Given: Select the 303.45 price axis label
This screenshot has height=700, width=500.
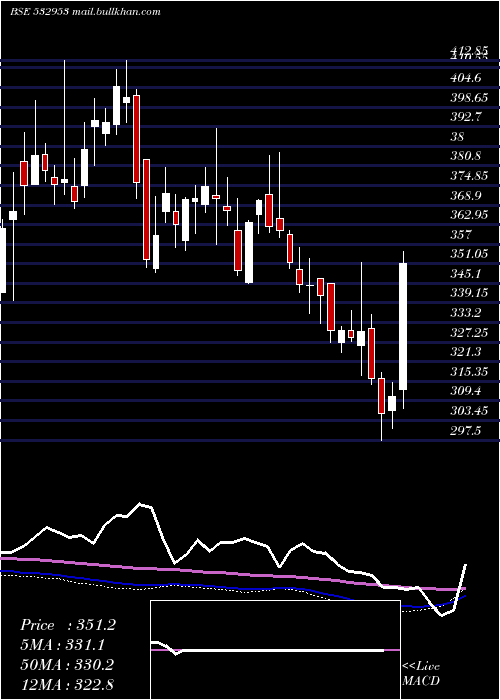Looking at the screenshot, I should point(469,410).
